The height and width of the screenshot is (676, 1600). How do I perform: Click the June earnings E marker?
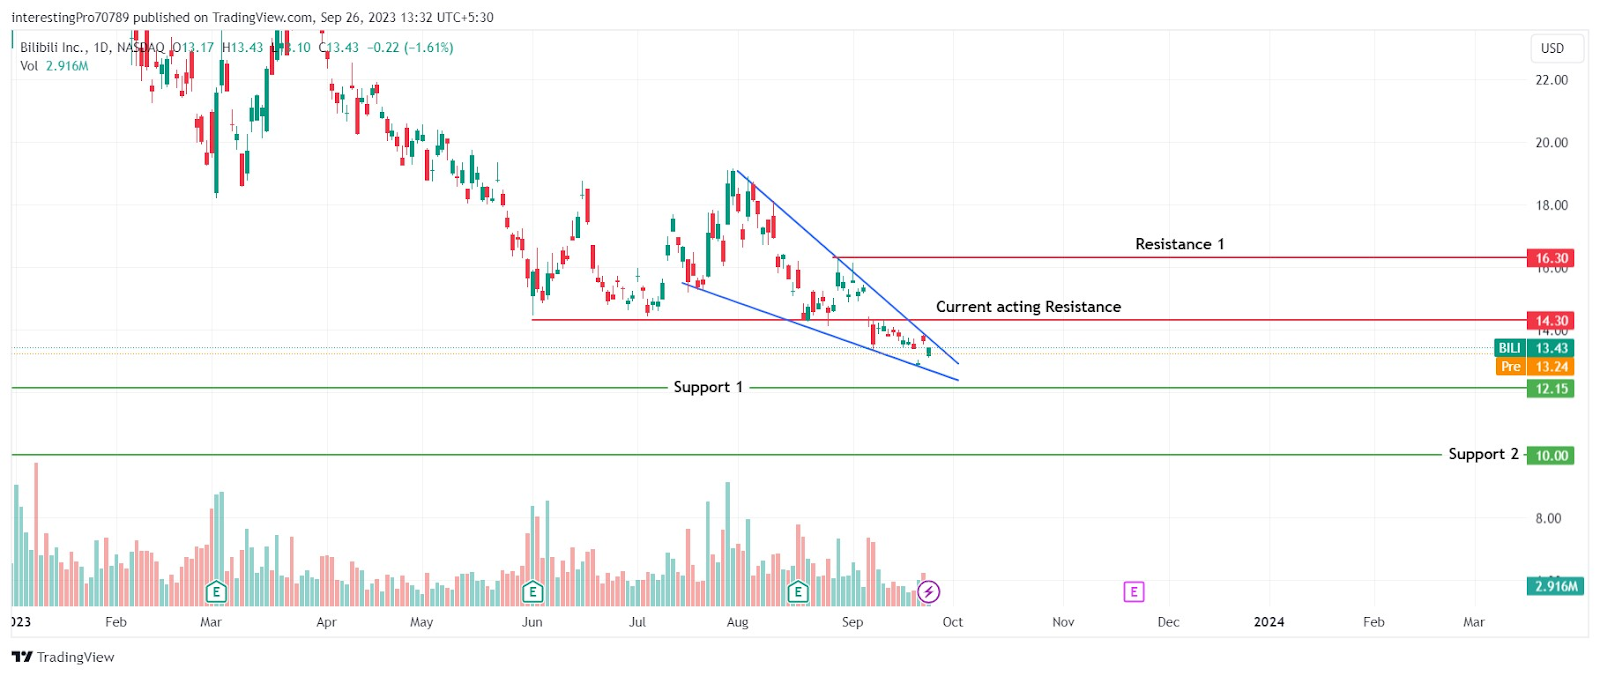pos(533,592)
